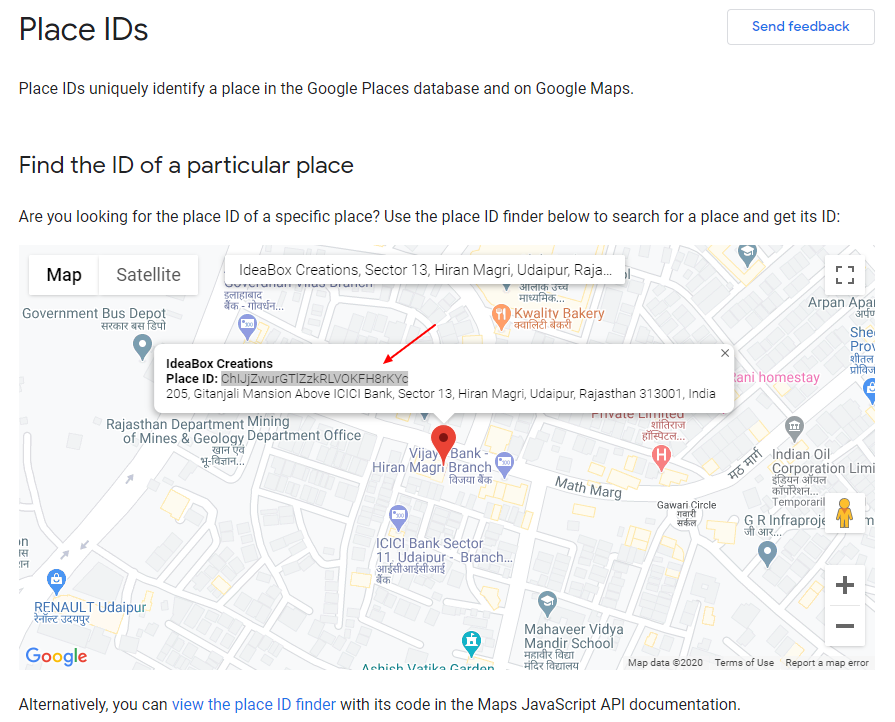Toggle fullscreen map view icon

[845, 275]
